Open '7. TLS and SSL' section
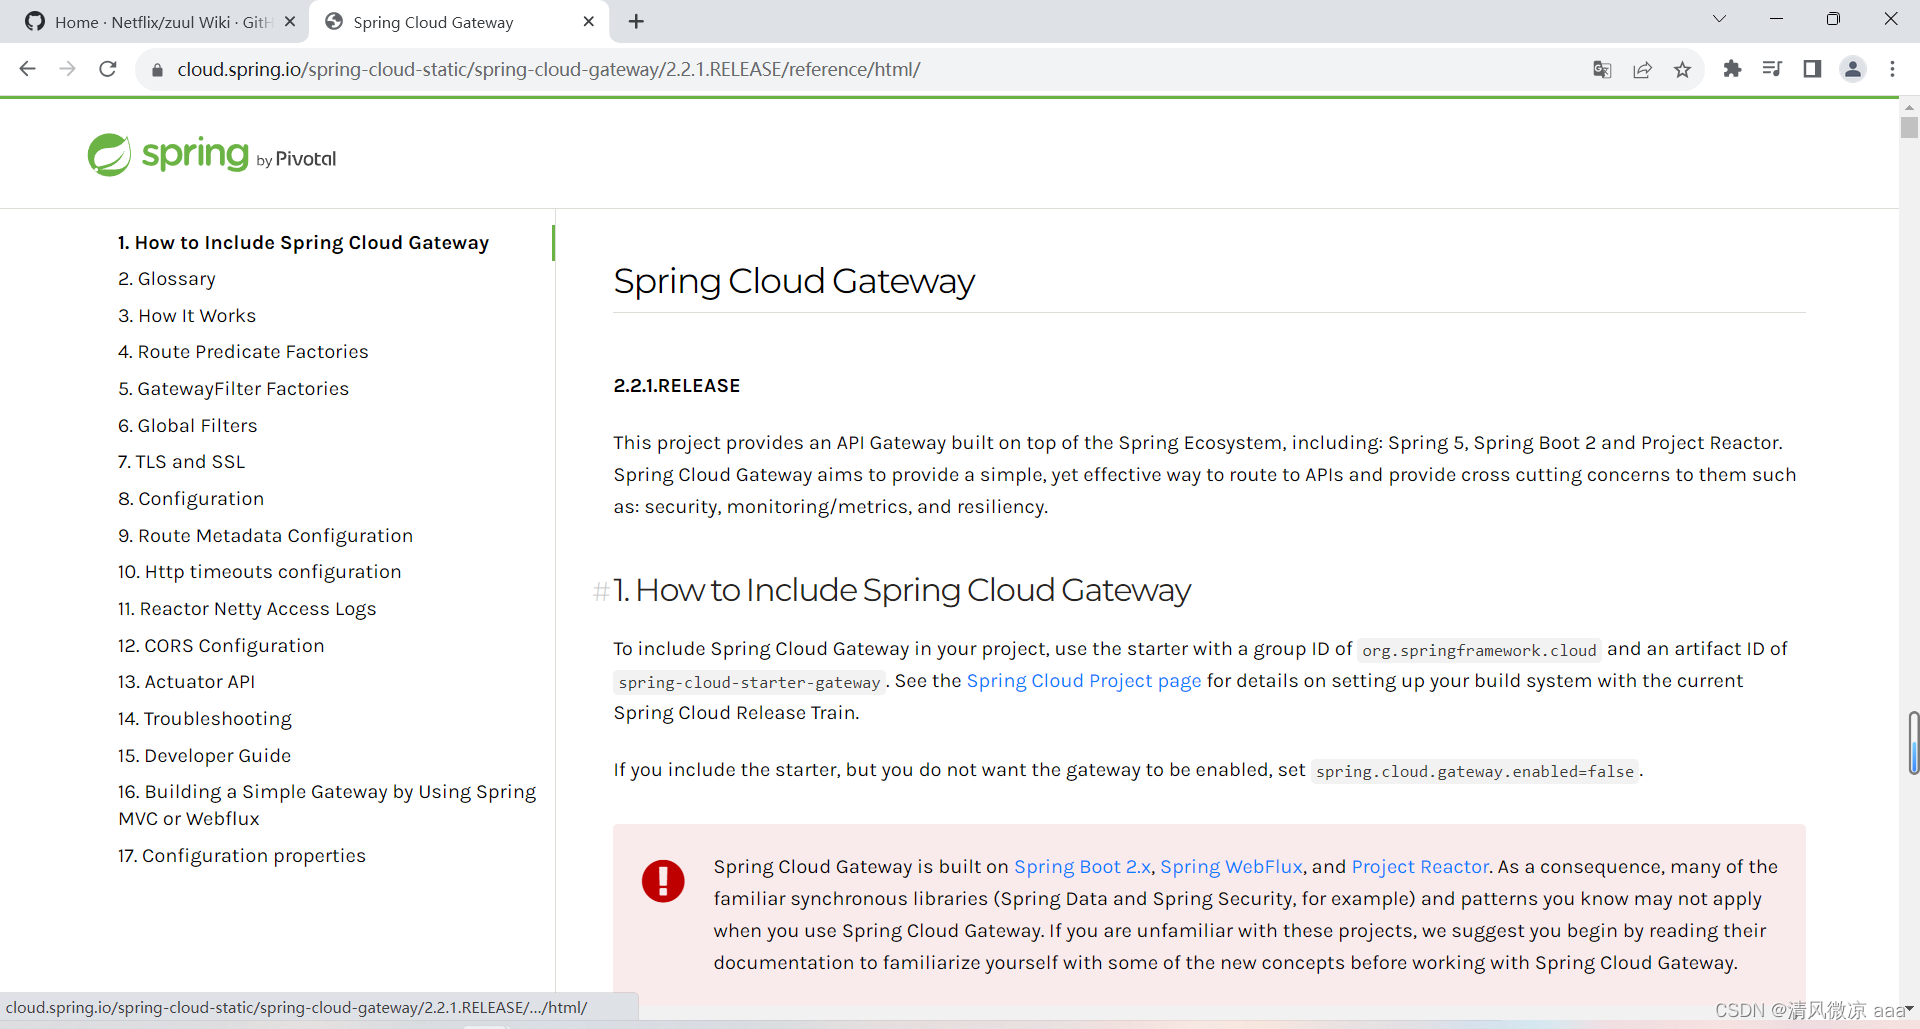This screenshot has width=1920, height=1029. 181,462
